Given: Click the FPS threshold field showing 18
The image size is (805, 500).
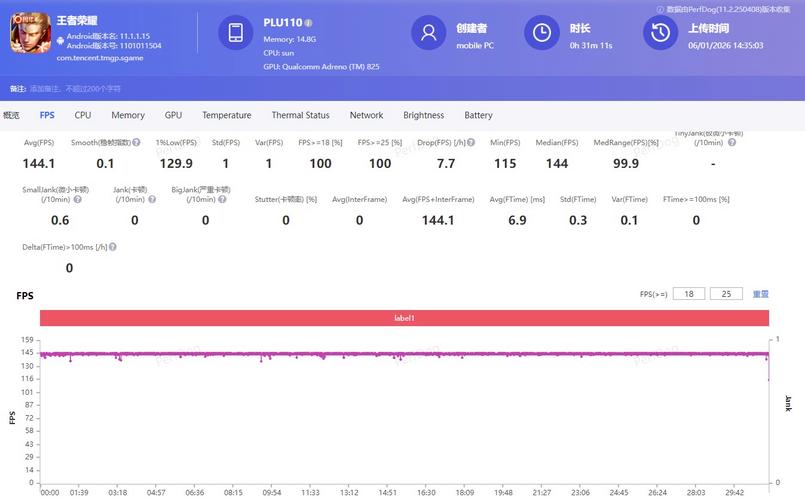Looking at the screenshot, I should pos(688,294).
